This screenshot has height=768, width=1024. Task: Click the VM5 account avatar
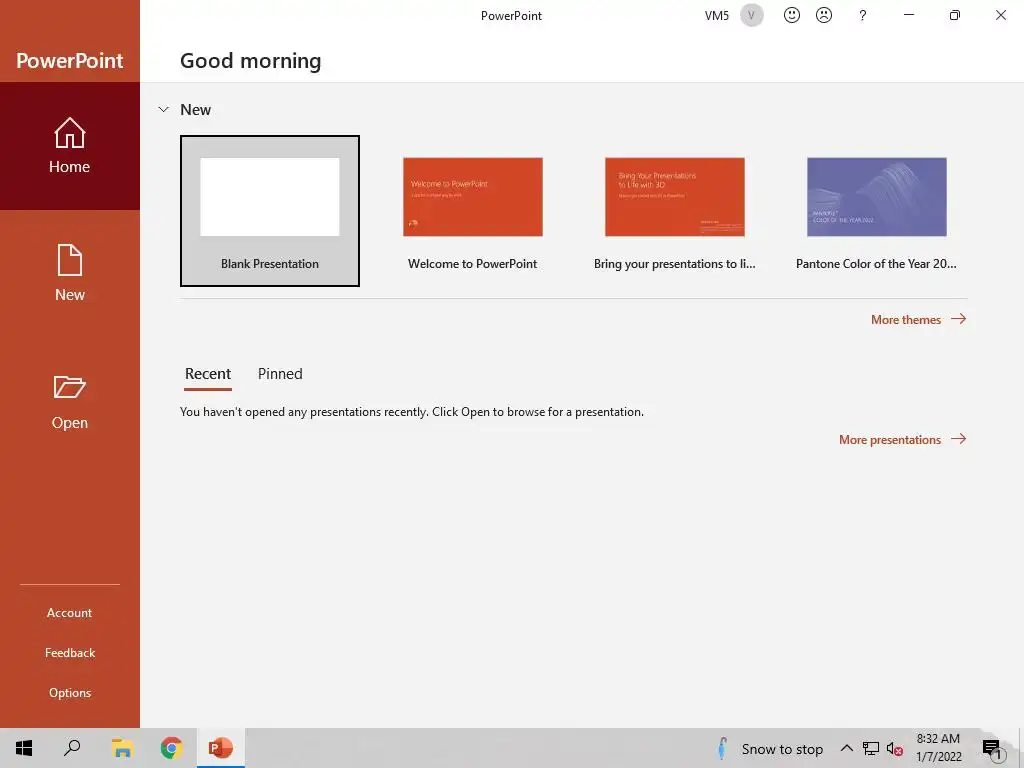pyautogui.click(x=752, y=15)
